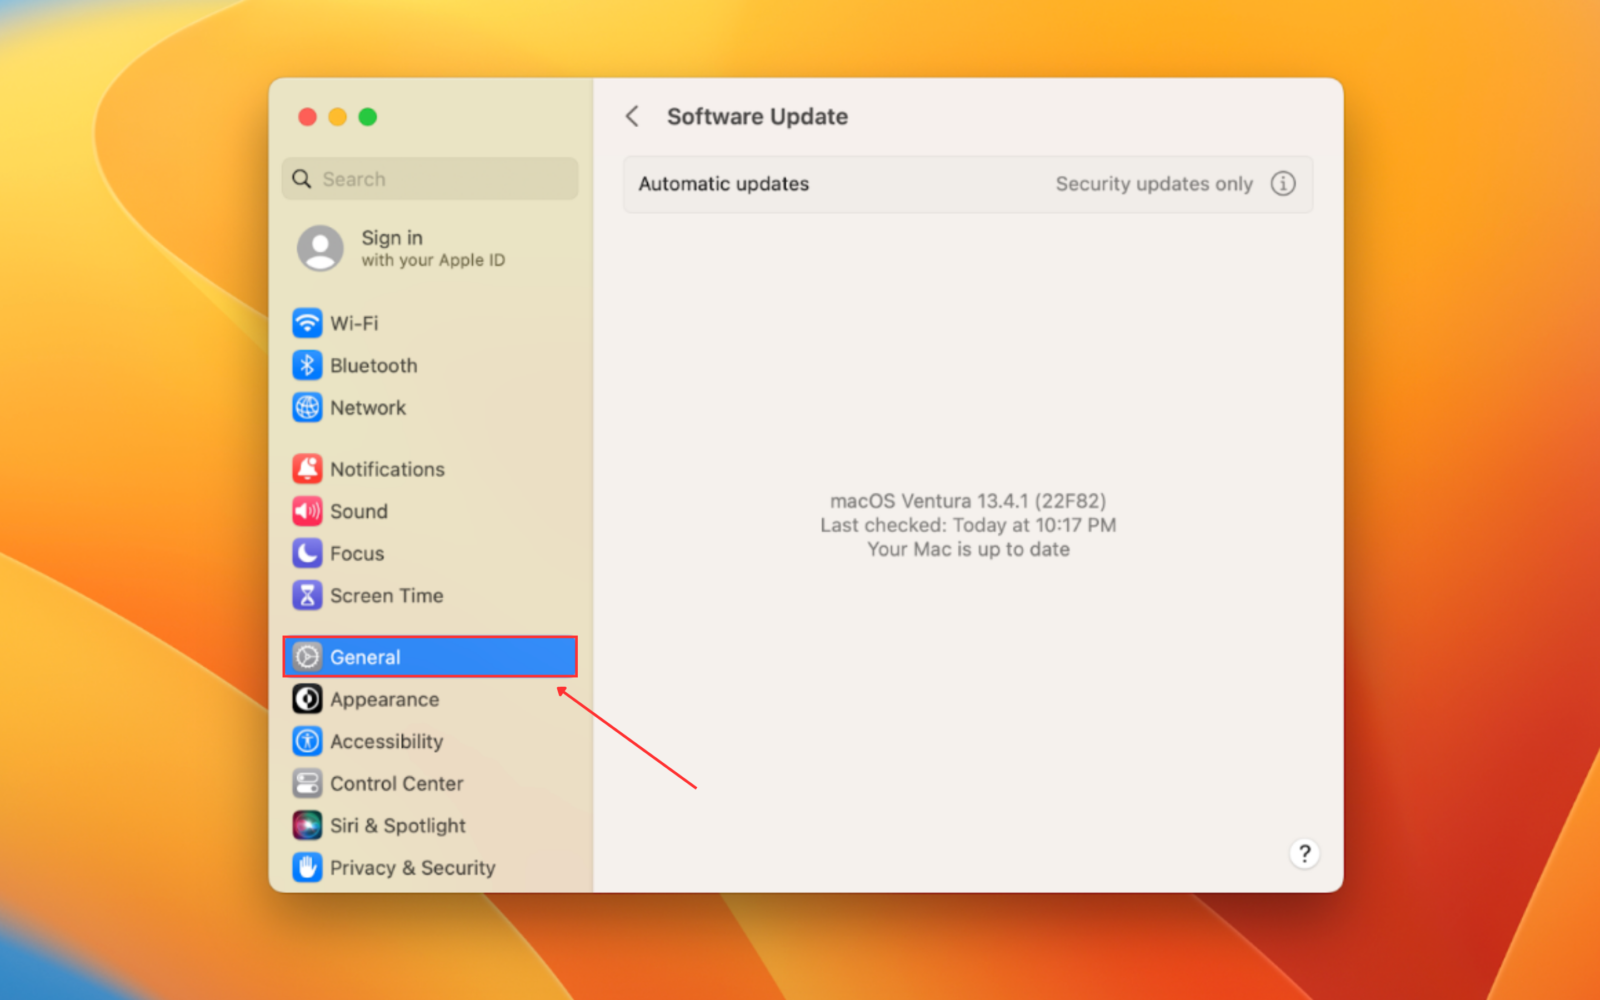Open Sound settings using the speaker icon
Viewport: 1600px width, 1000px height.
[307, 511]
